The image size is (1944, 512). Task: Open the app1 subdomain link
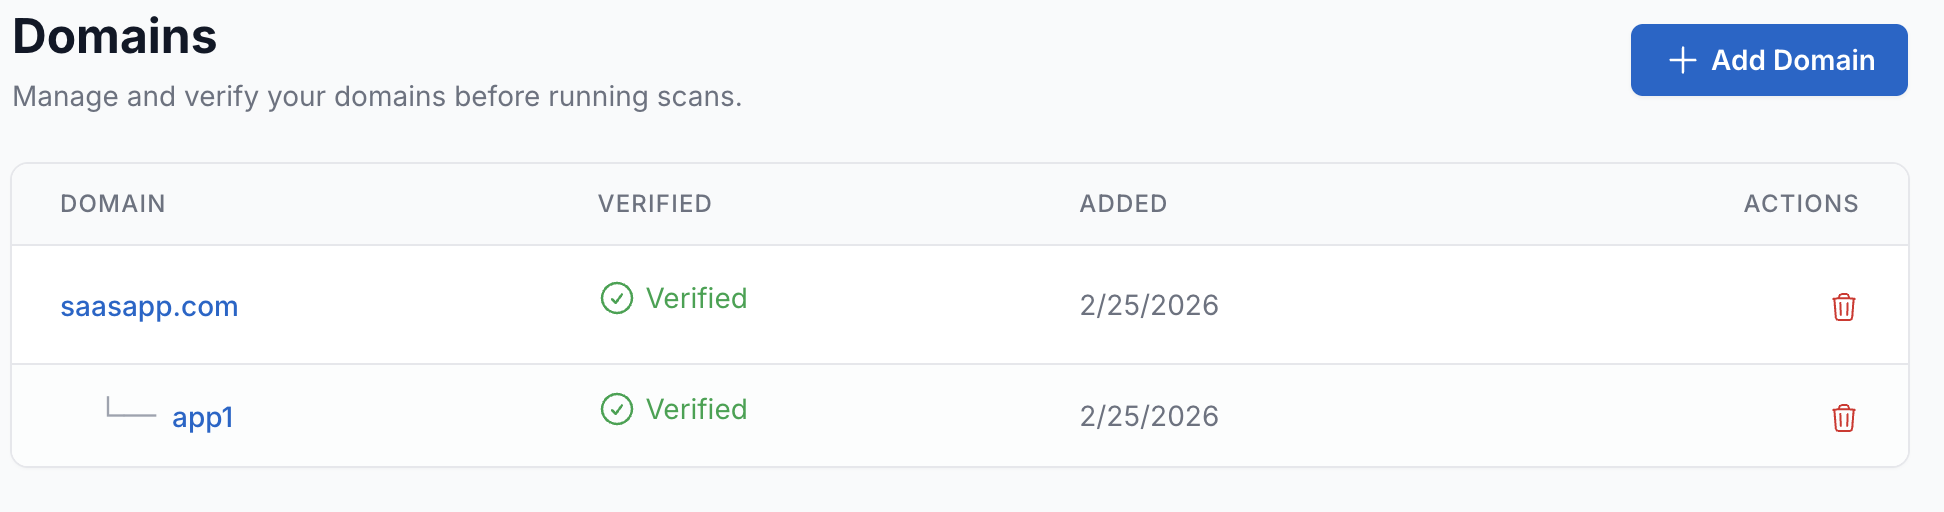point(202,417)
